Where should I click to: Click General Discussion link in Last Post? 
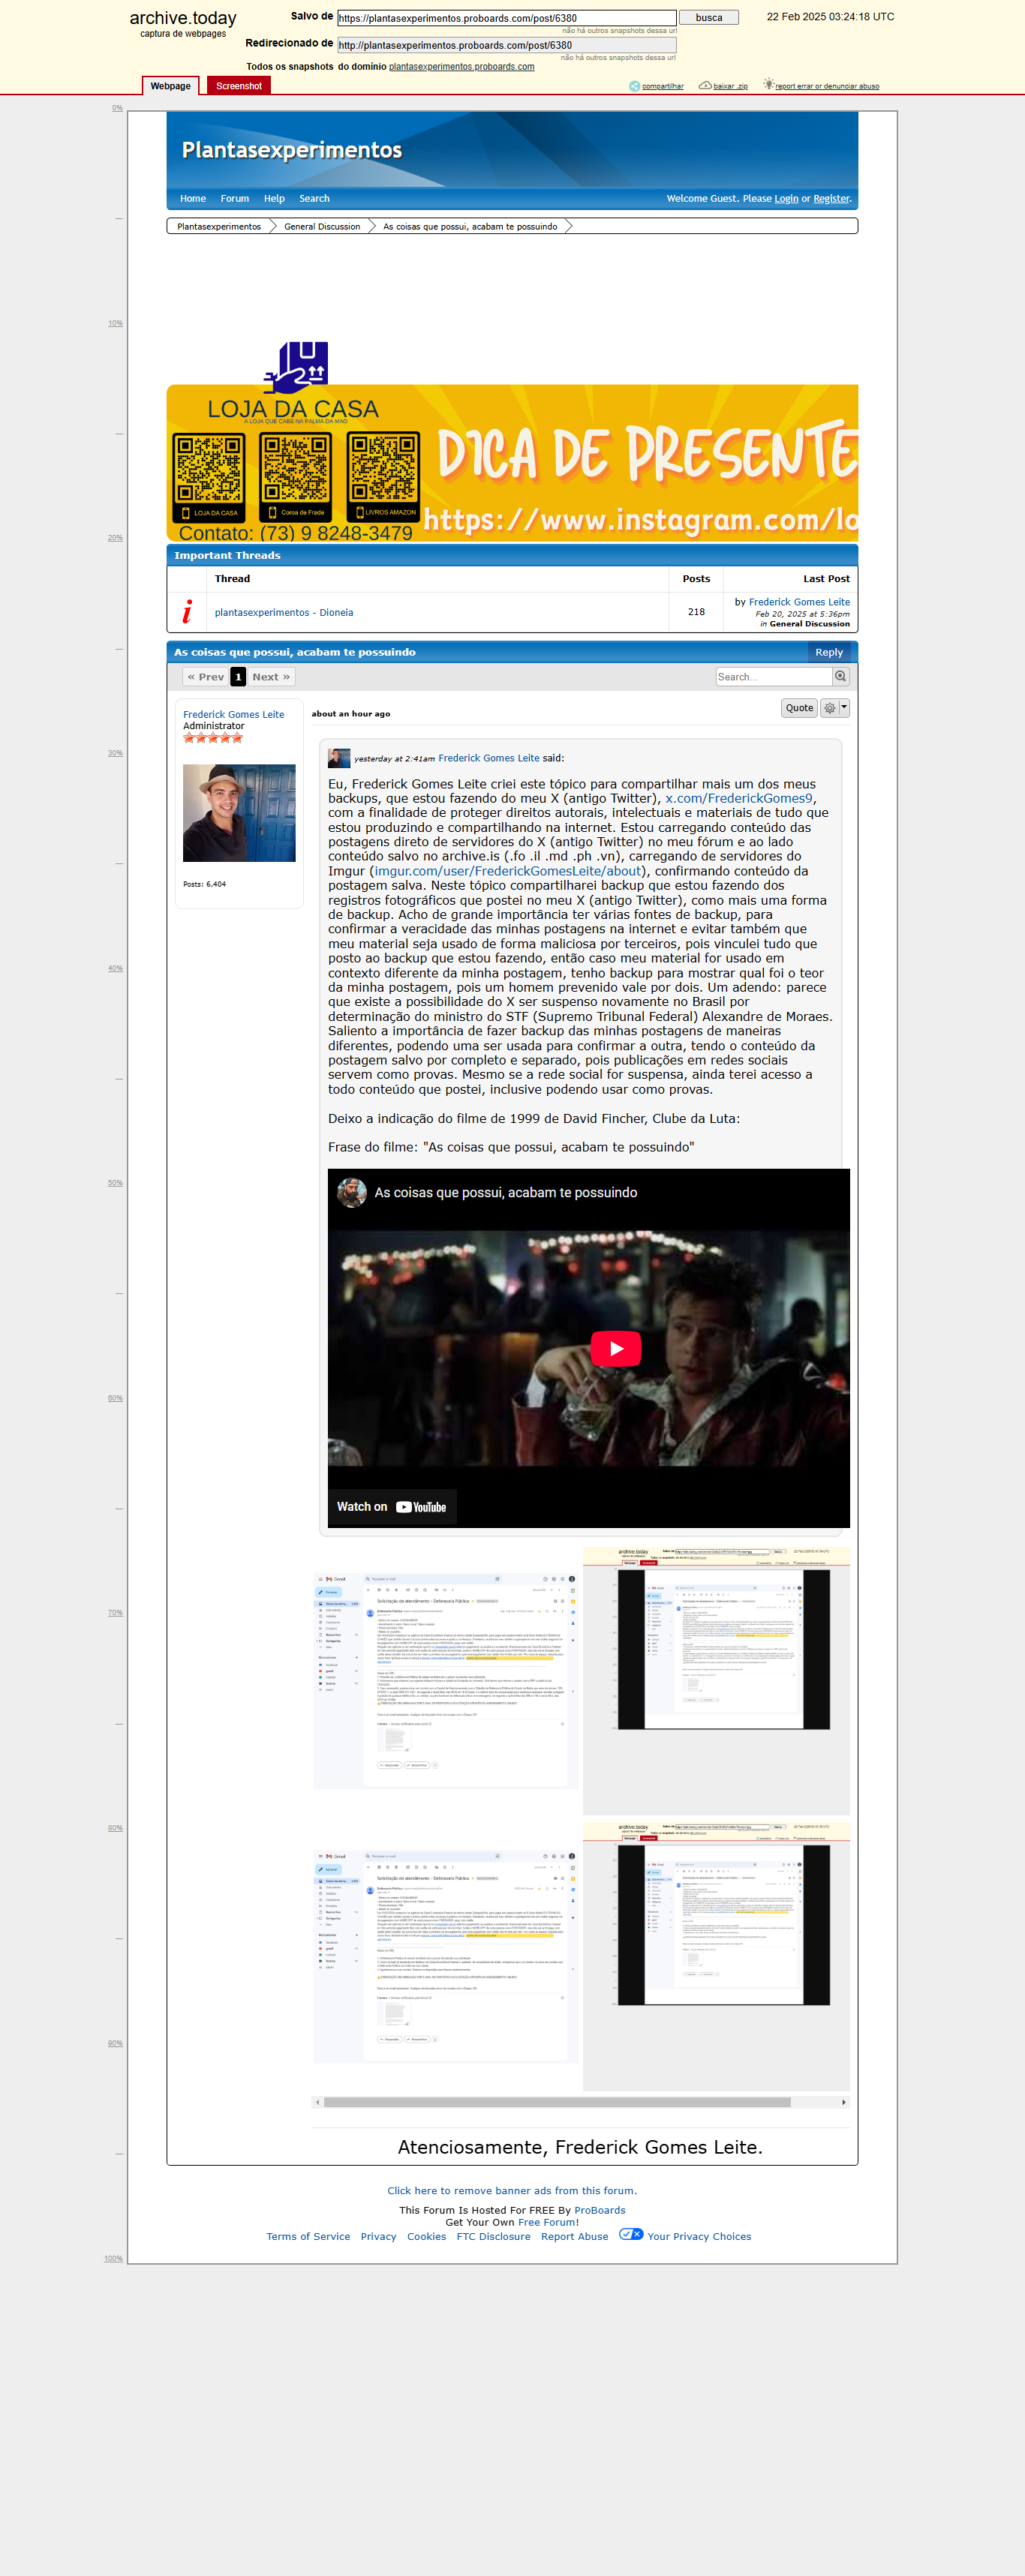[809, 624]
